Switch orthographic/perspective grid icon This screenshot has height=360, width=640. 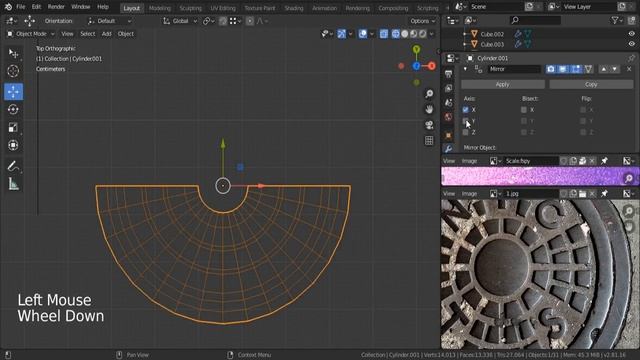(429, 141)
